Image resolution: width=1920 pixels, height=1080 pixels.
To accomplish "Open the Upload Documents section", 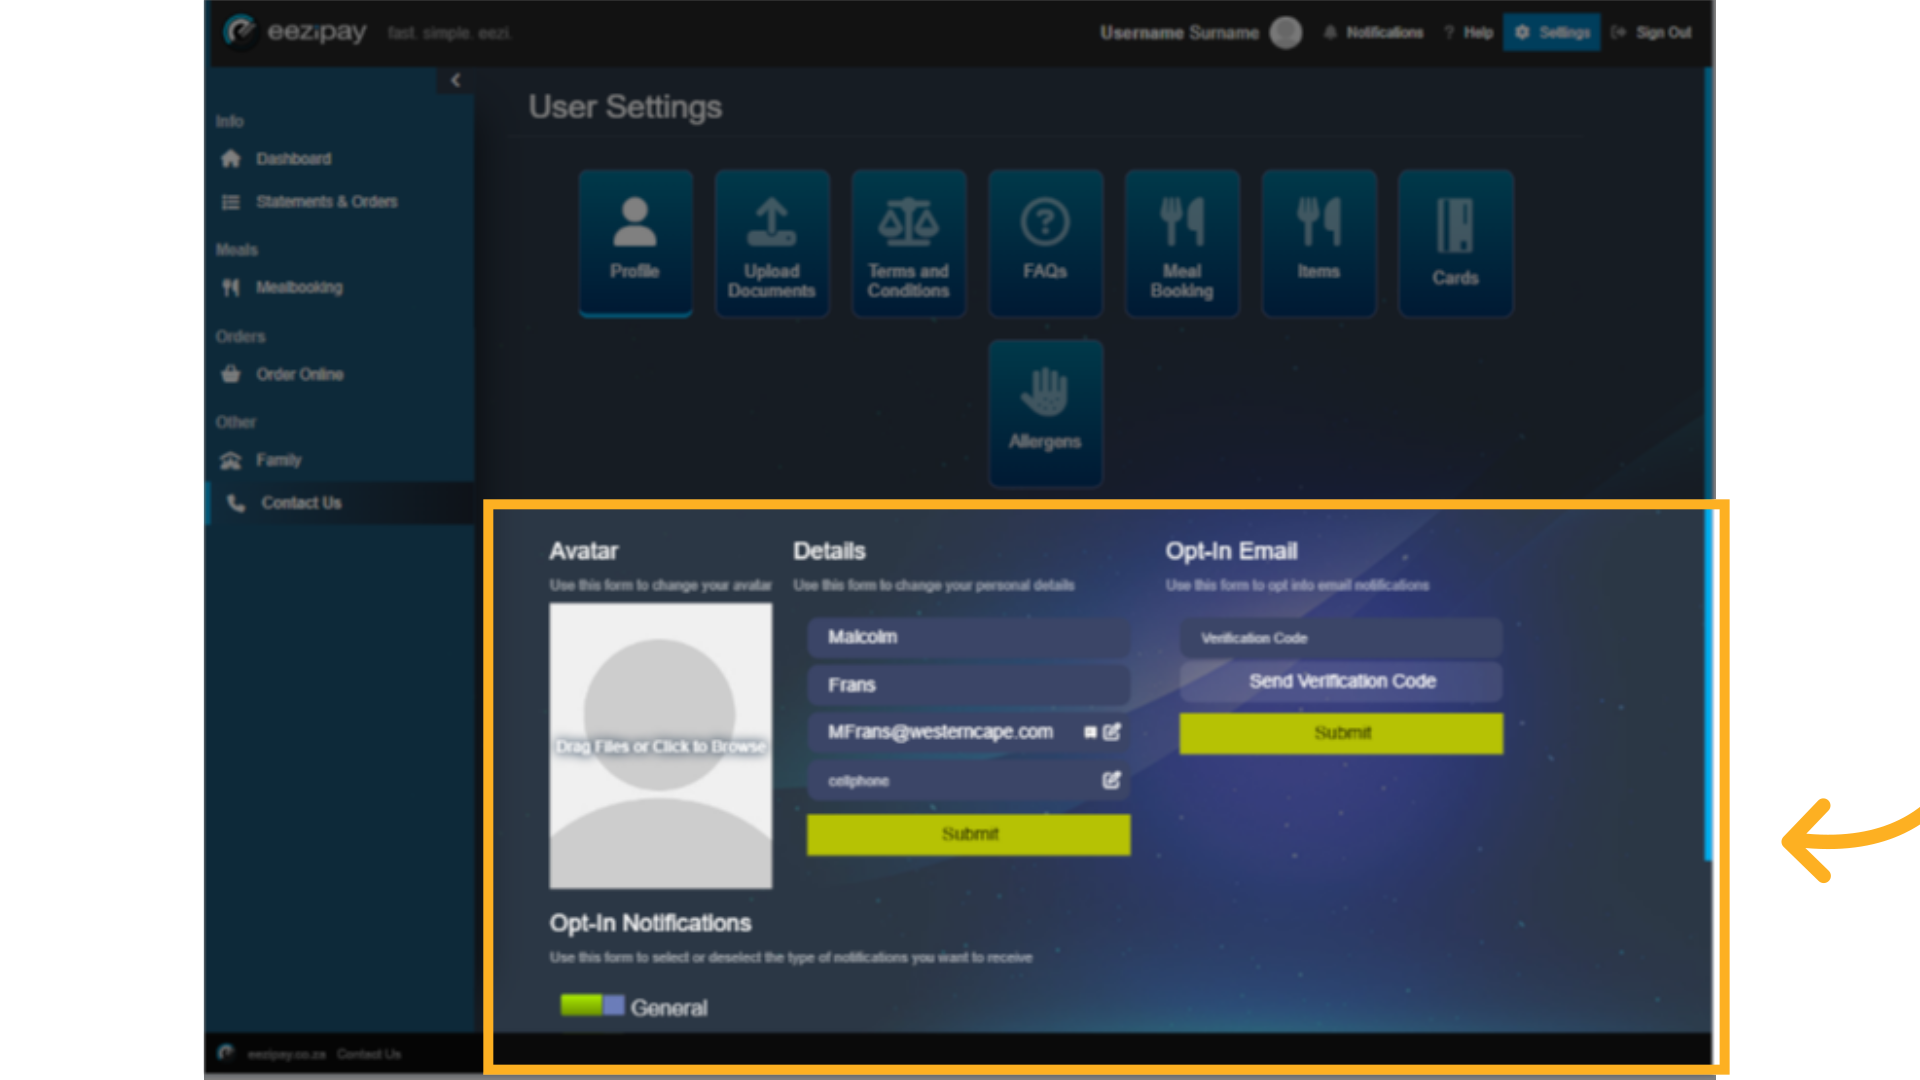I will [771, 242].
